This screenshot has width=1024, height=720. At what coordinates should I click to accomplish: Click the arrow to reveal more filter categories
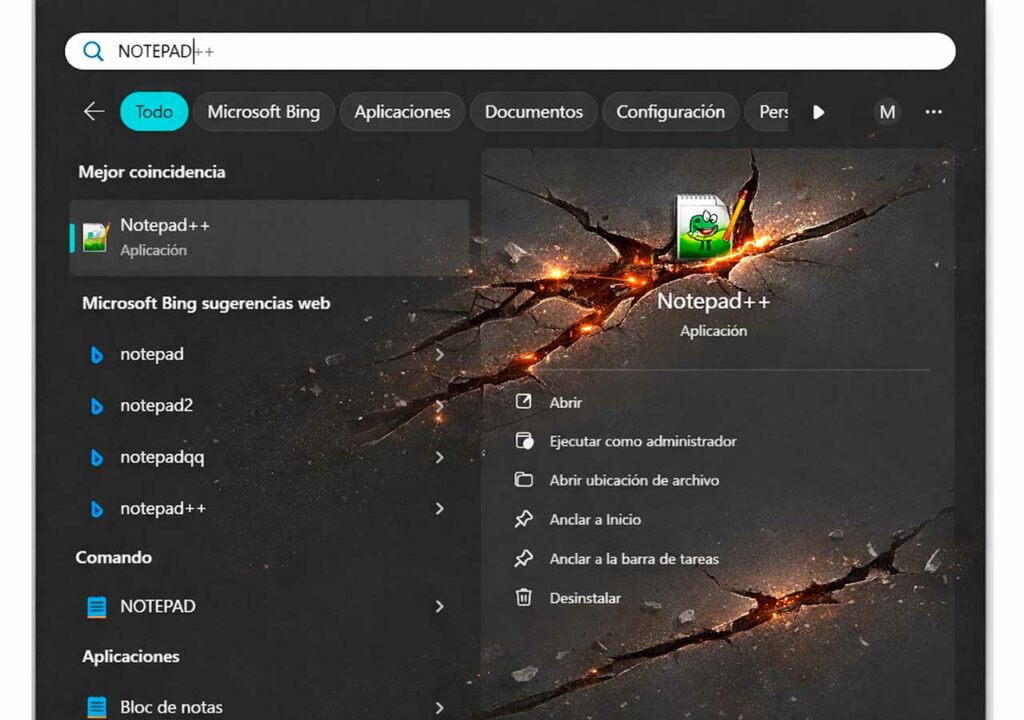pyautogui.click(x=819, y=112)
